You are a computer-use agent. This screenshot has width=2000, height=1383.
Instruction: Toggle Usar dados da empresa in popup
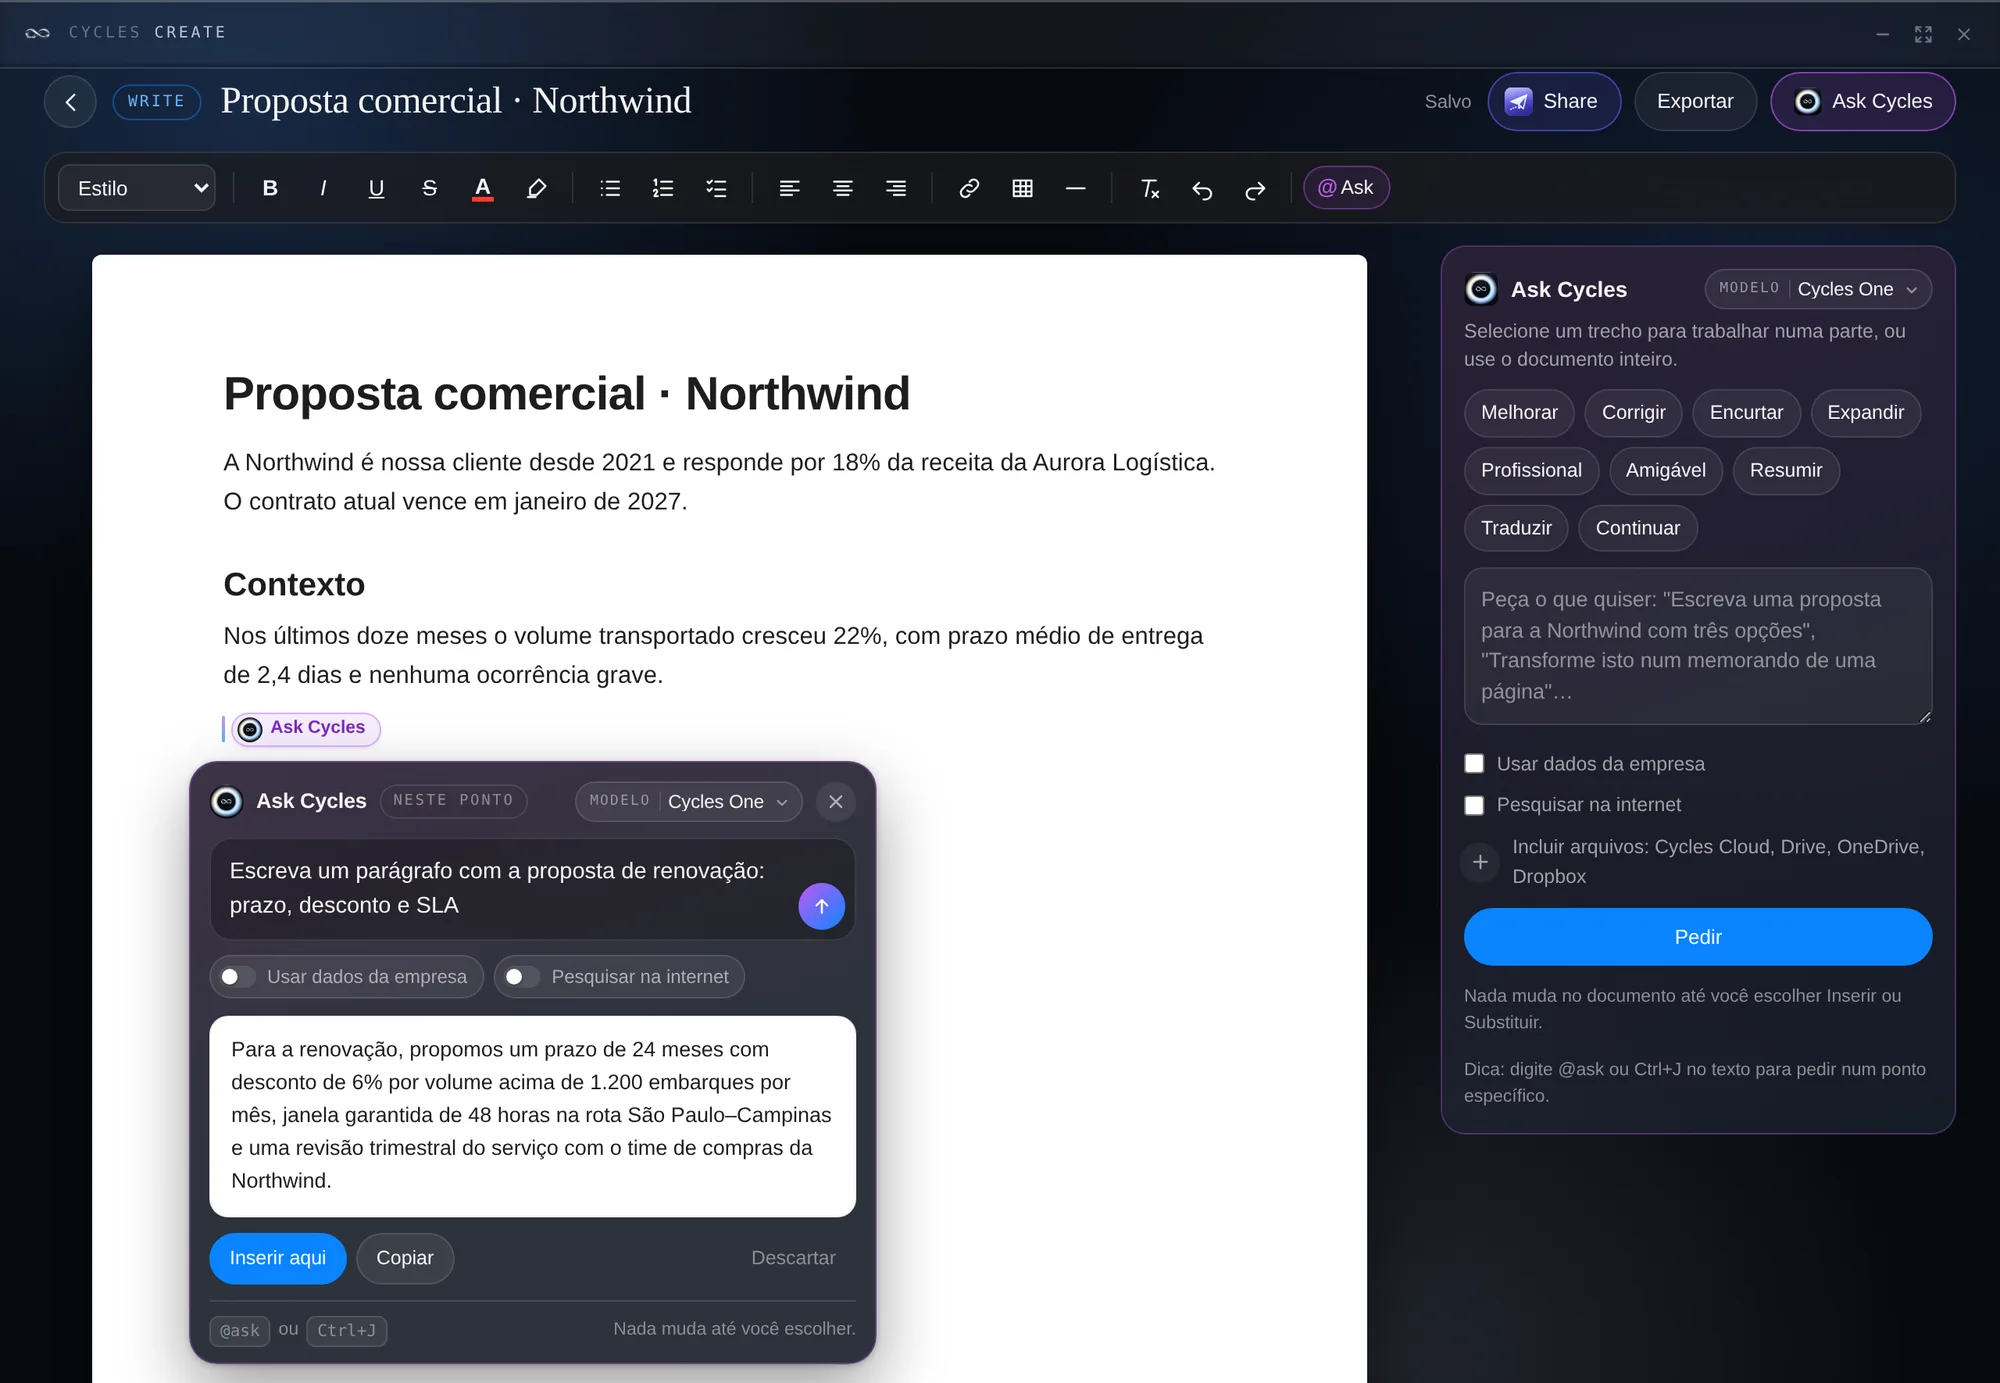[346, 977]
